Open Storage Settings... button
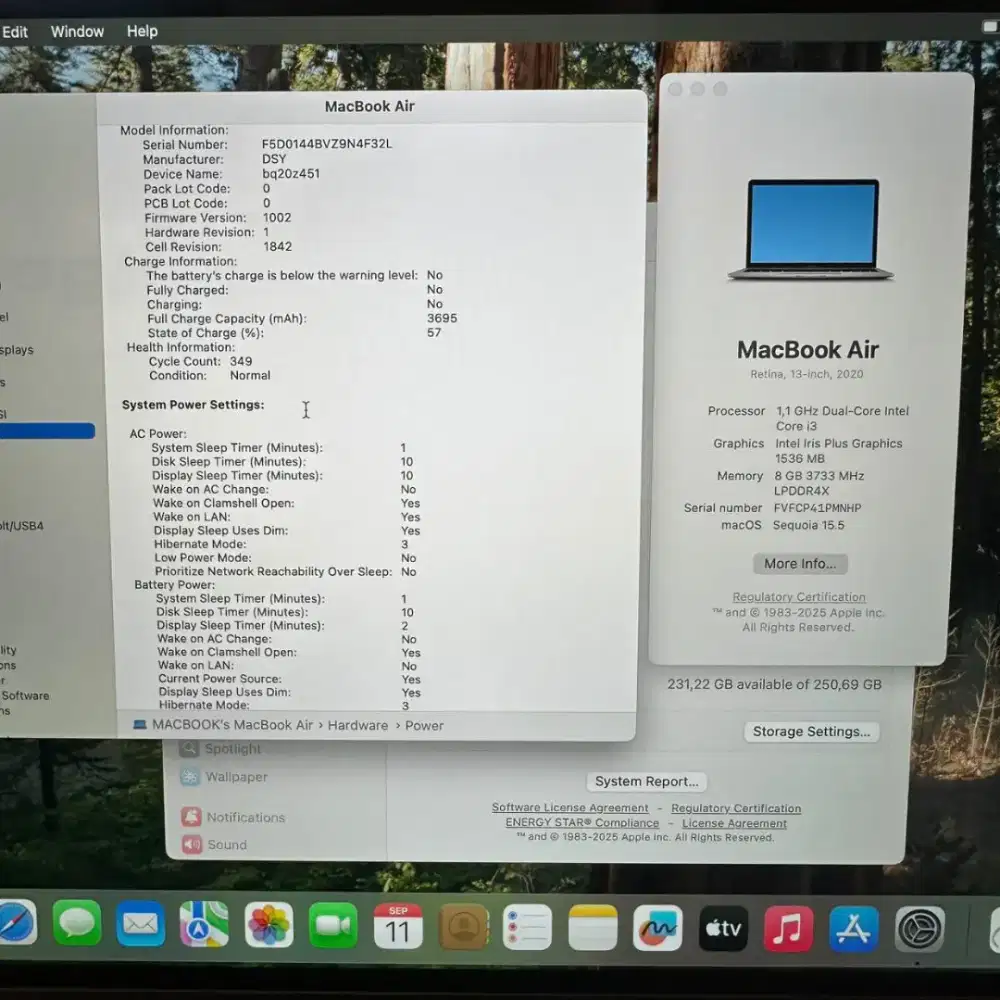Image resolution: width=1000 pixels, height=1000 pixels. 811,732
